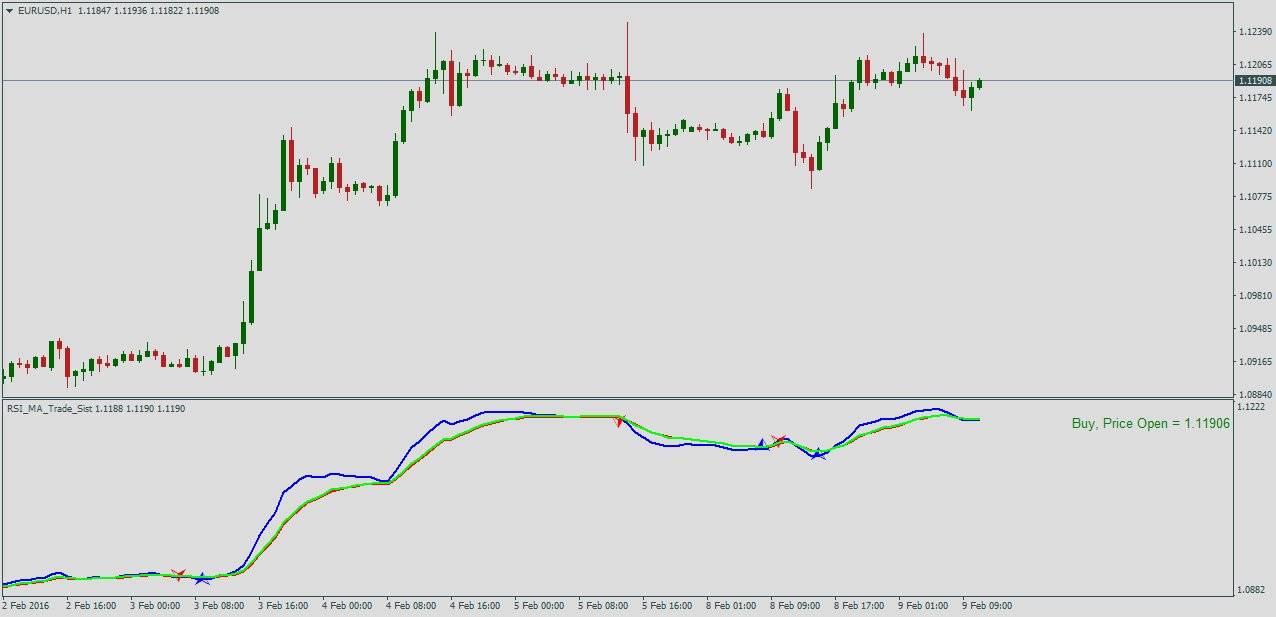Click the '3 Feb 16:00' time label
Screen dimensions: 1276x617
tap(283, 605)
